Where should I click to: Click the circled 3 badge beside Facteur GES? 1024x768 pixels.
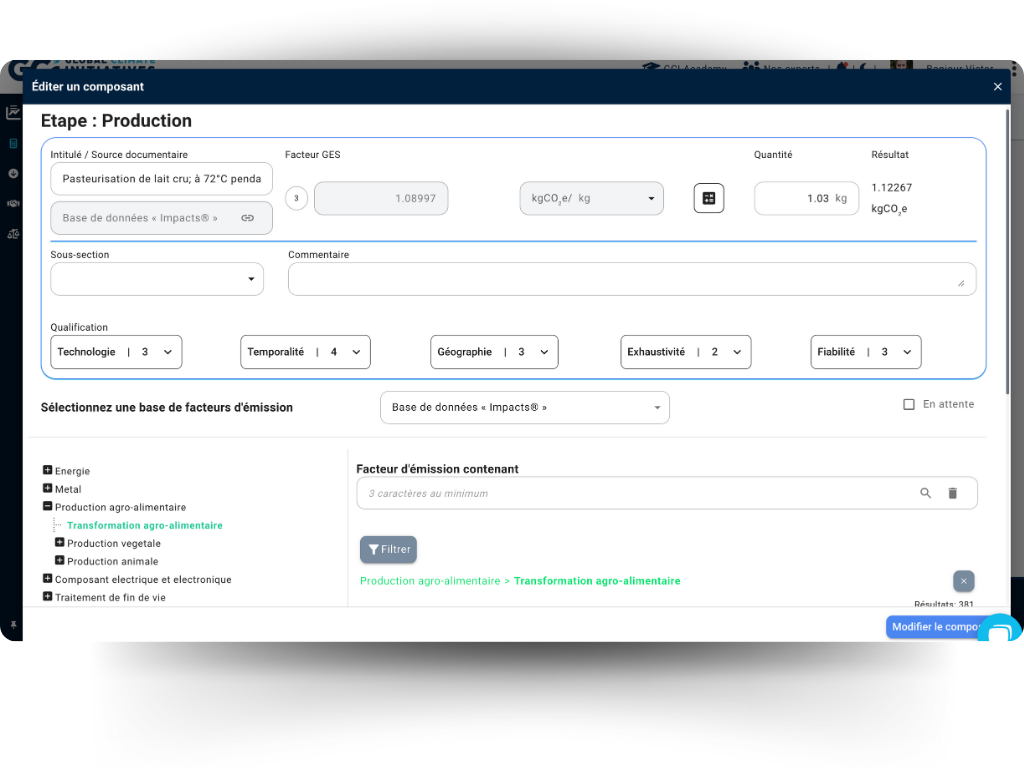coord(296,198)
